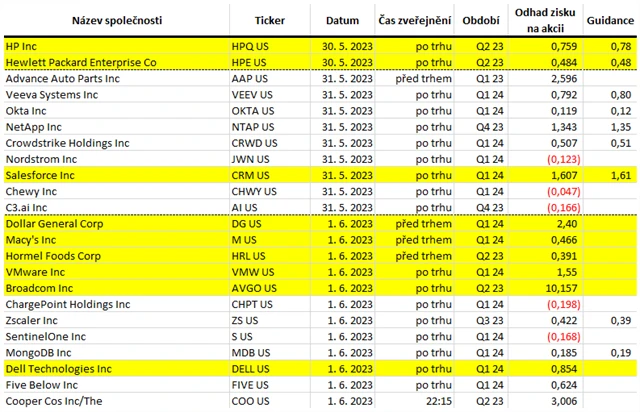Click the Zscaler guidance value 0,39
Viewport: 640px width, 412px height.
coord(621,321)
